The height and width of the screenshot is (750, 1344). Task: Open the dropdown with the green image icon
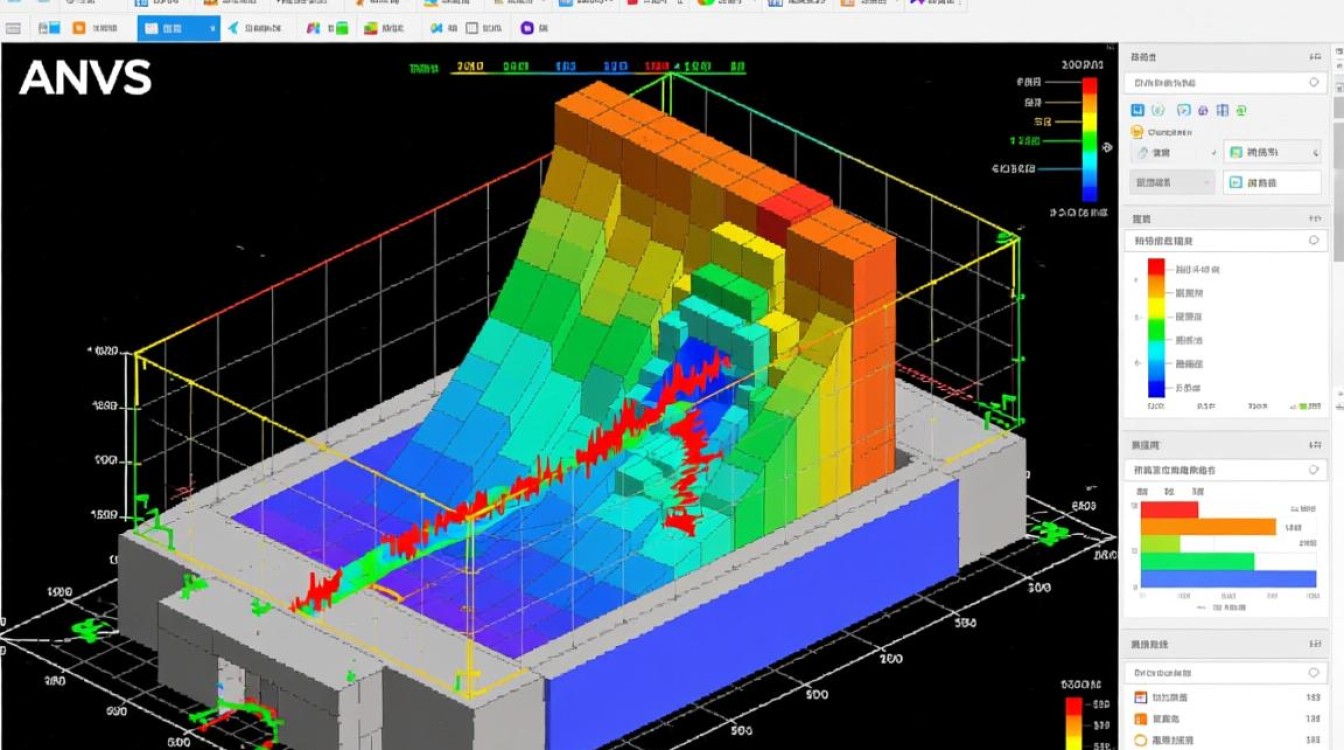pos(1272,153)
